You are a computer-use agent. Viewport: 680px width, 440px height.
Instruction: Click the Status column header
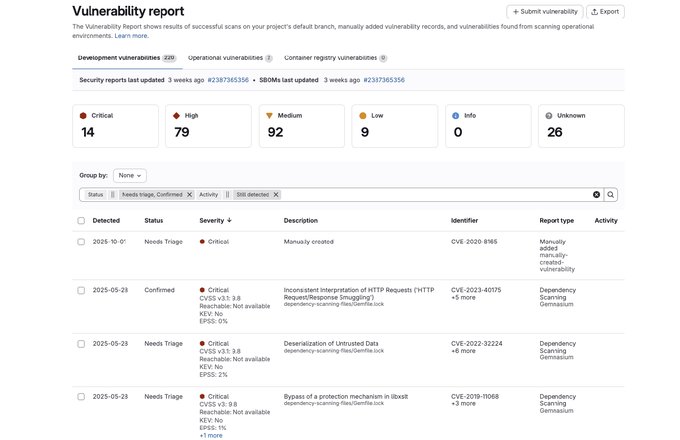[154, 221]
